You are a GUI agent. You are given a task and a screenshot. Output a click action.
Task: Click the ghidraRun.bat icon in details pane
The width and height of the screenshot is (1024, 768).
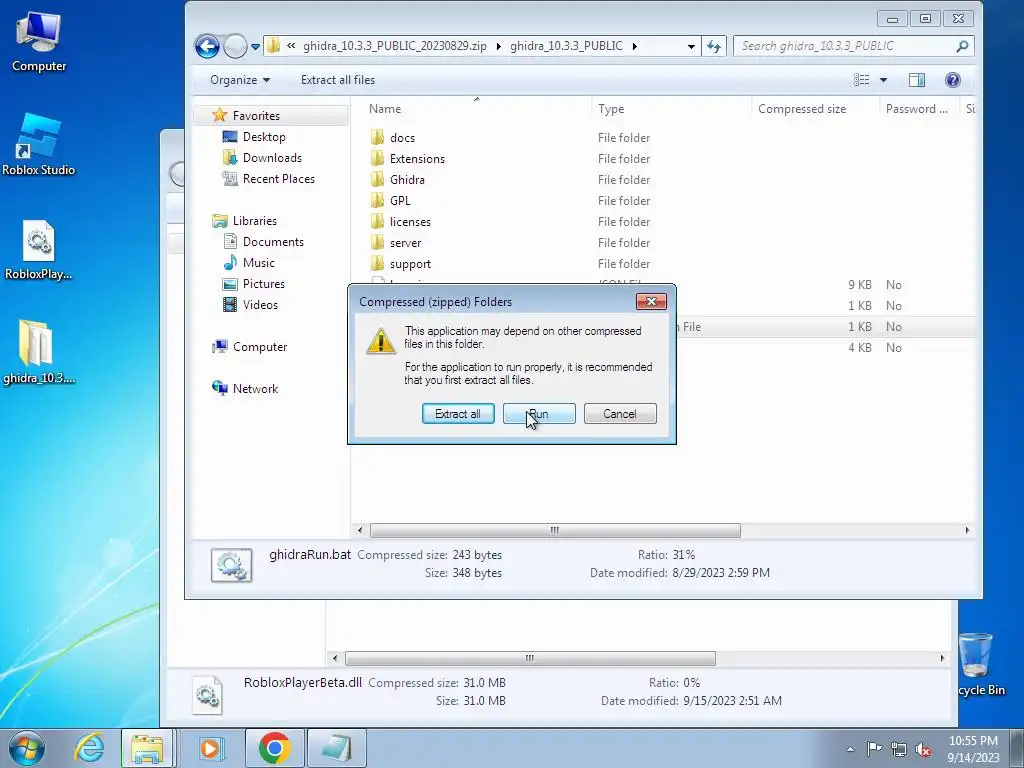click(231, 565)
